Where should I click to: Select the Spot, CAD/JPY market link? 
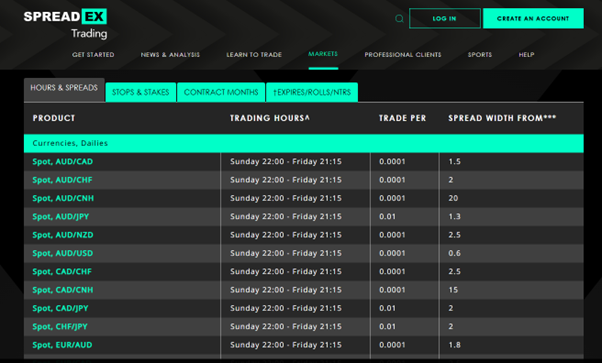pos(60,308)
